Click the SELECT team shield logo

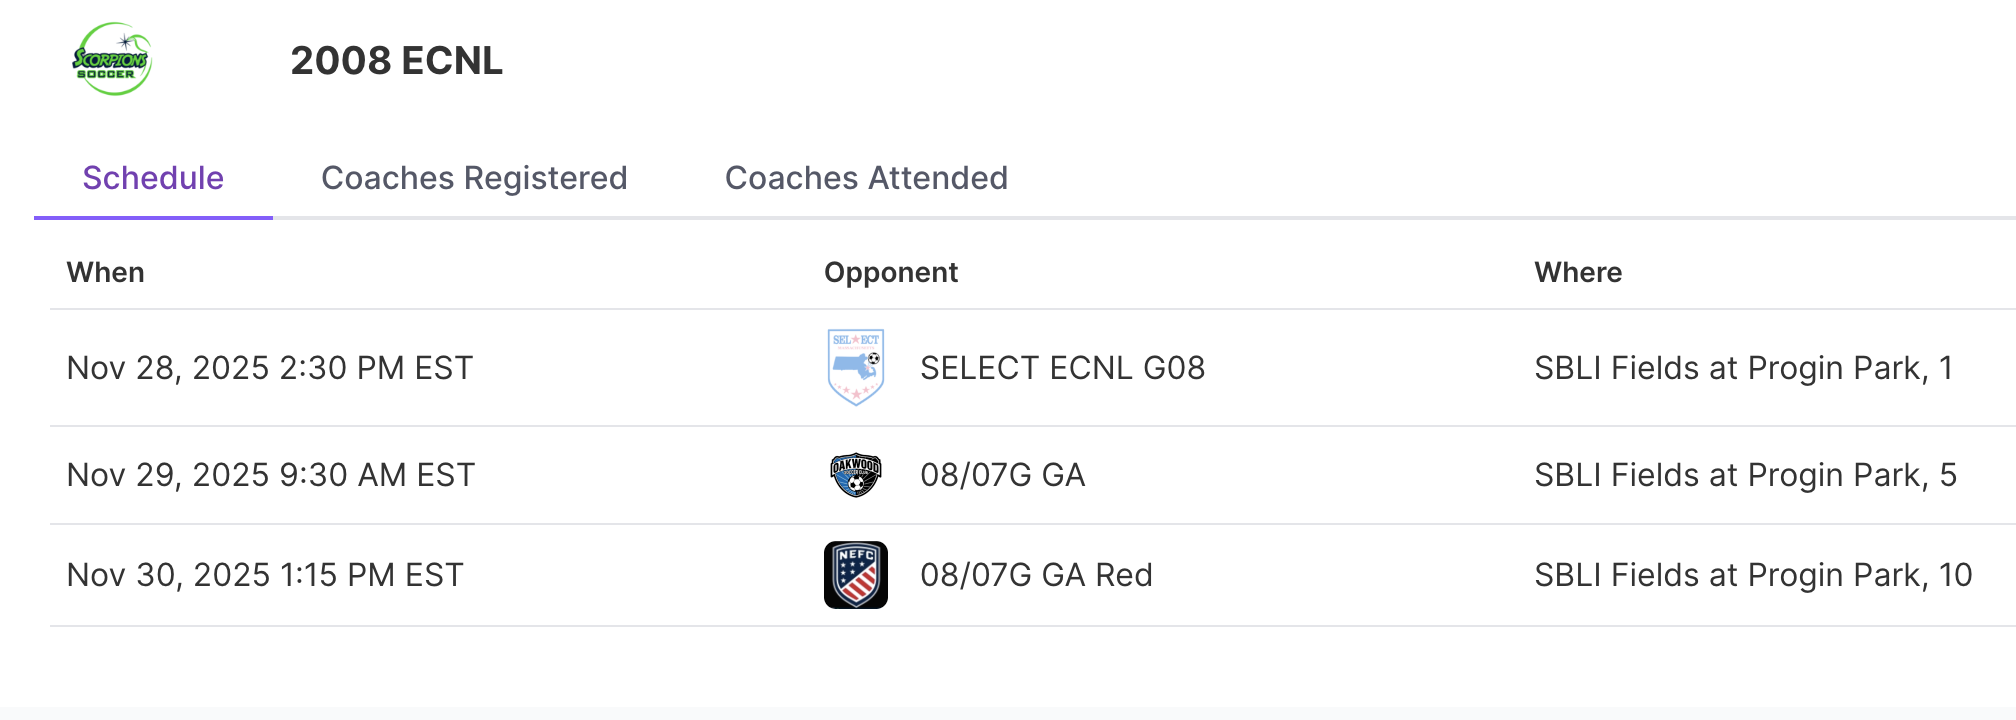click(x=856, y=367)
